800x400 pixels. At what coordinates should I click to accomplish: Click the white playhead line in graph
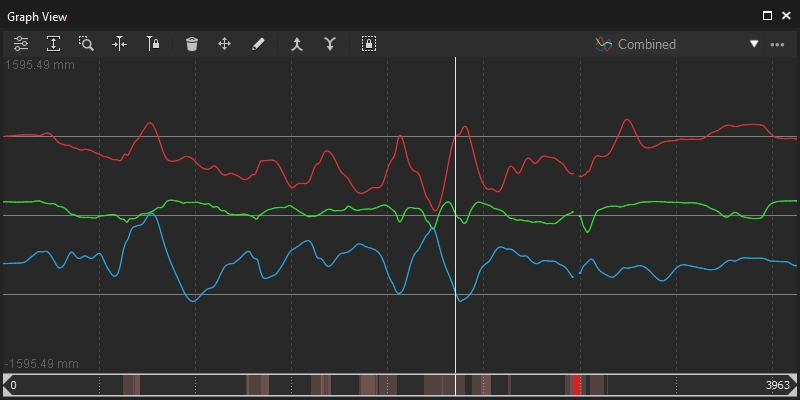coord(456,214)
